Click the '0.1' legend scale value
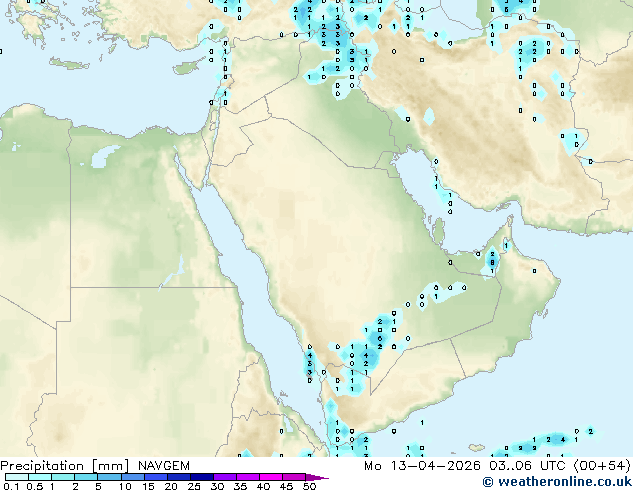634x490 pixels. click(x=11, y=486)
